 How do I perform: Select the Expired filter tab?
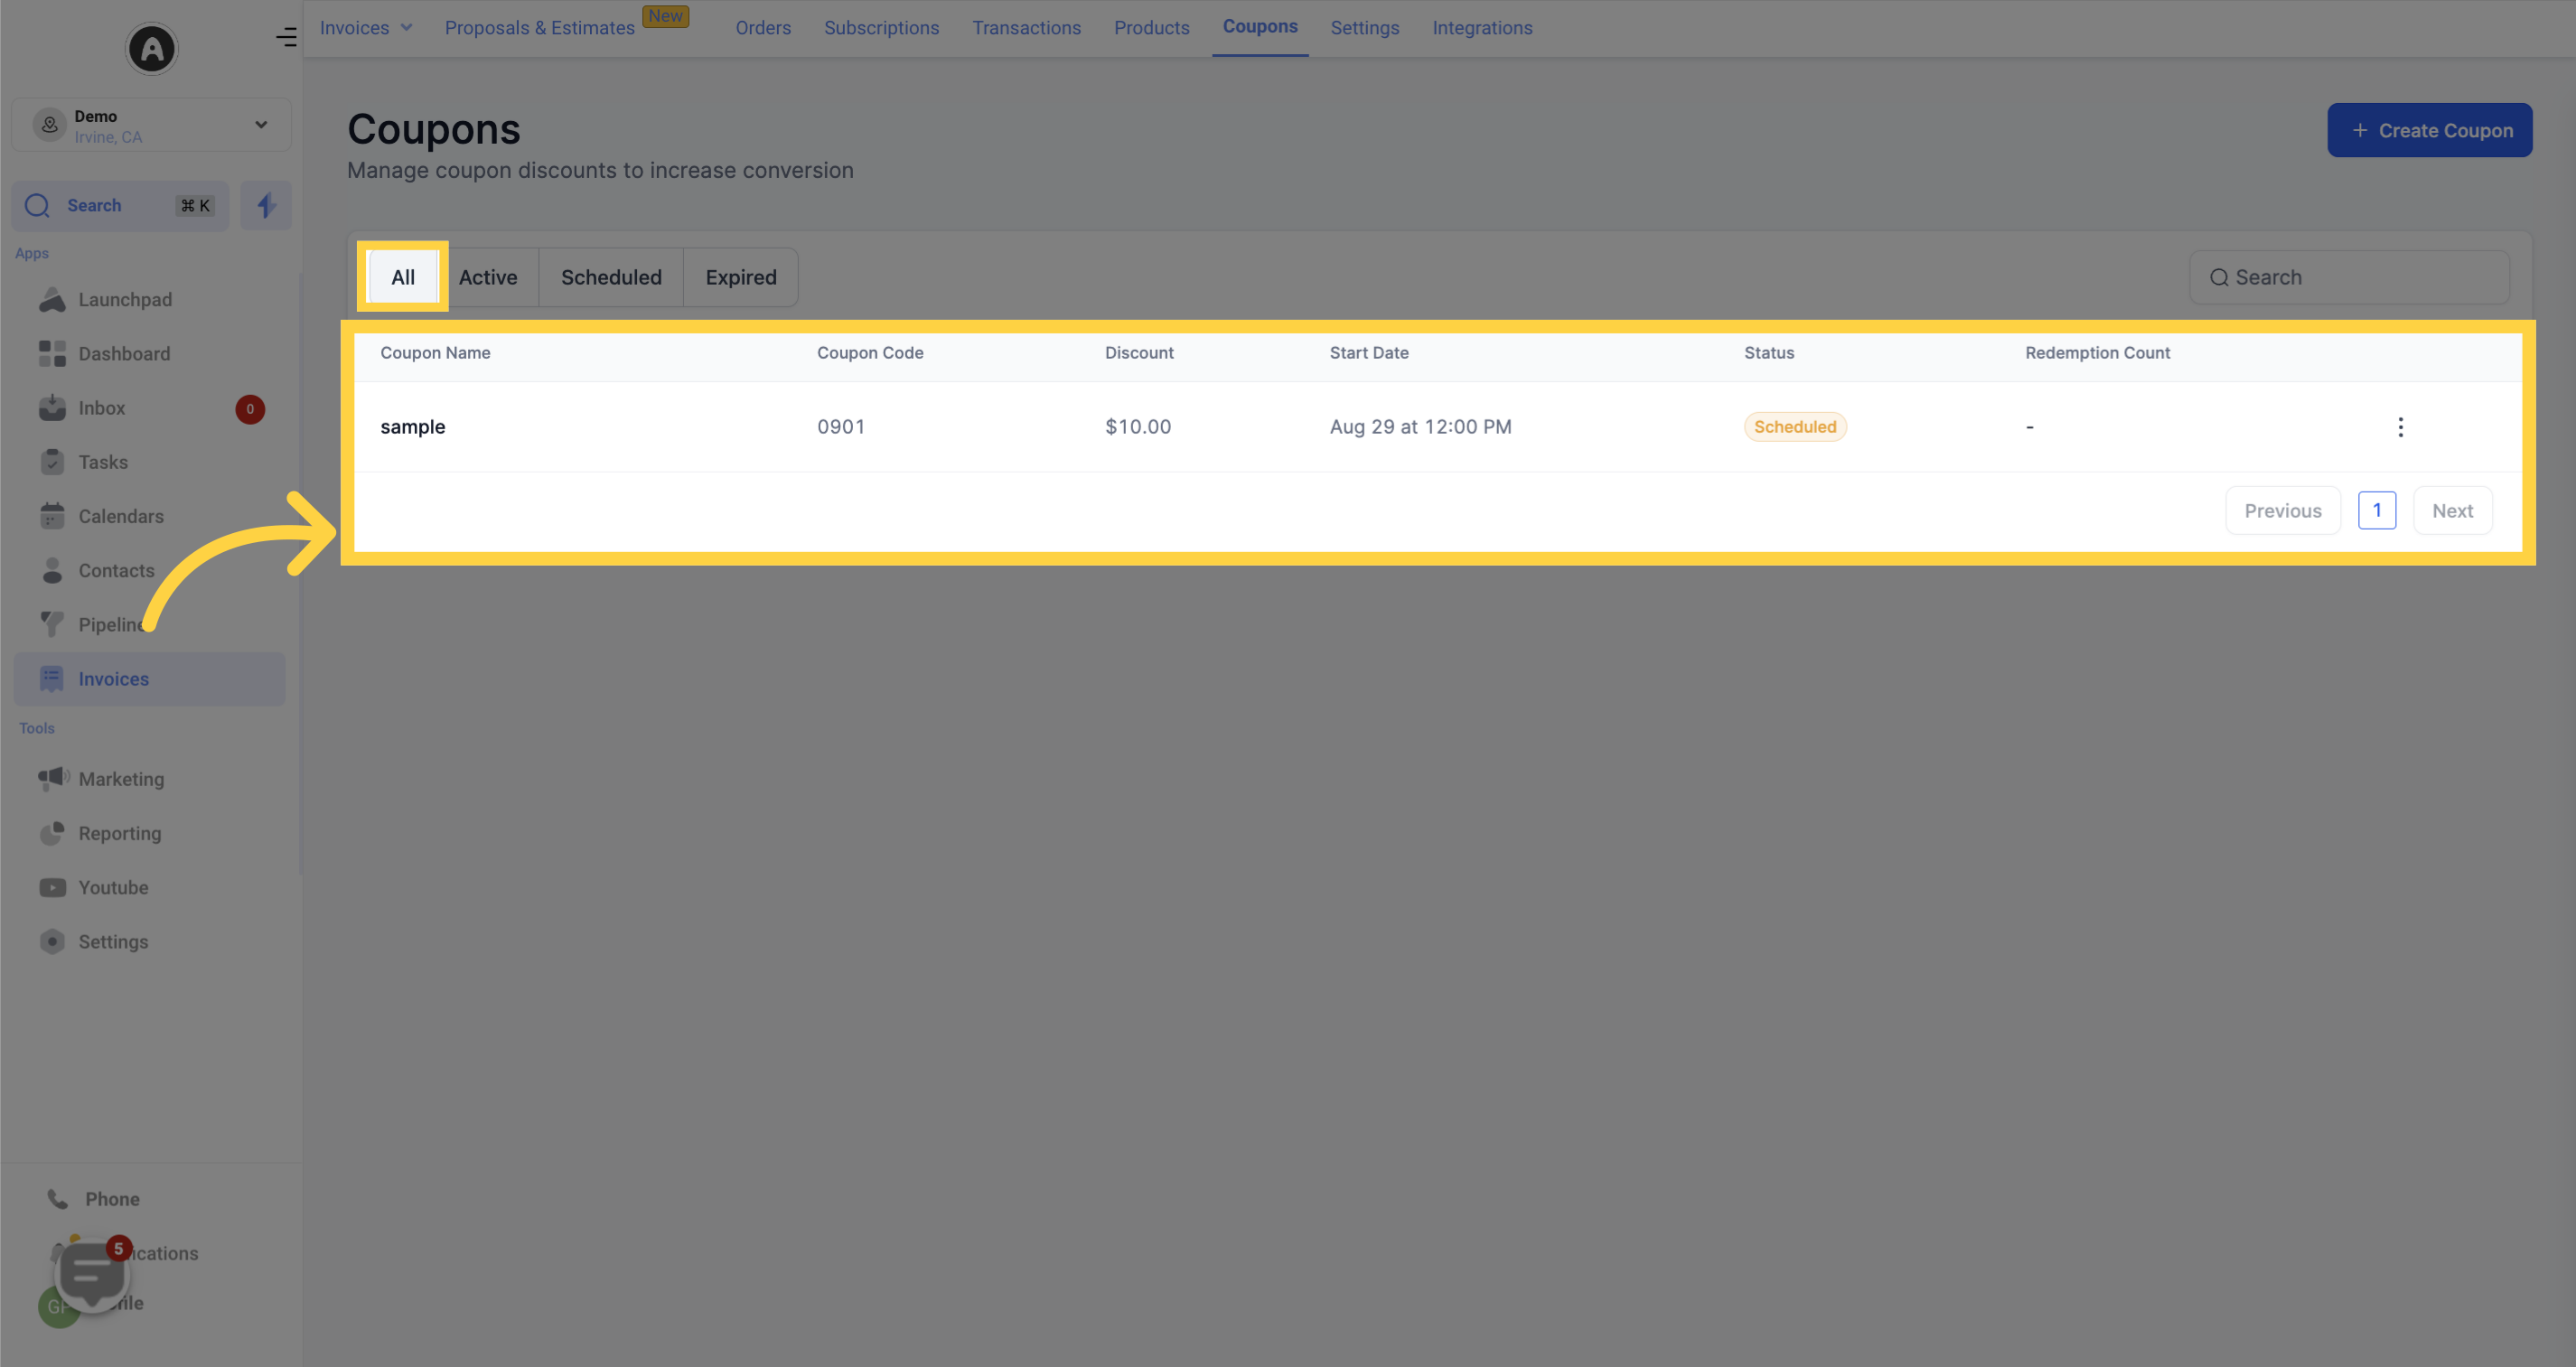point(741,276)
